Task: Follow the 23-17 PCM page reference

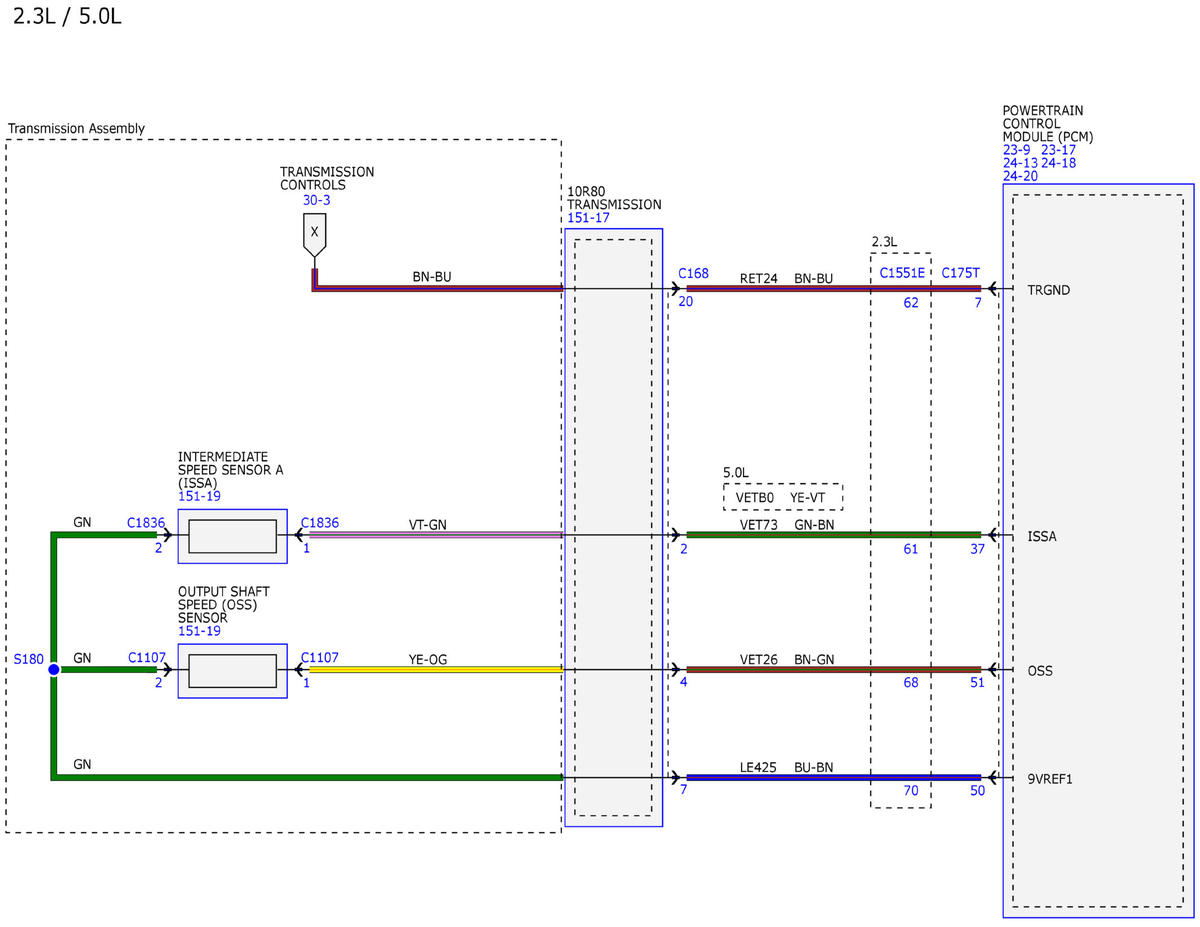Action: 1058,150
